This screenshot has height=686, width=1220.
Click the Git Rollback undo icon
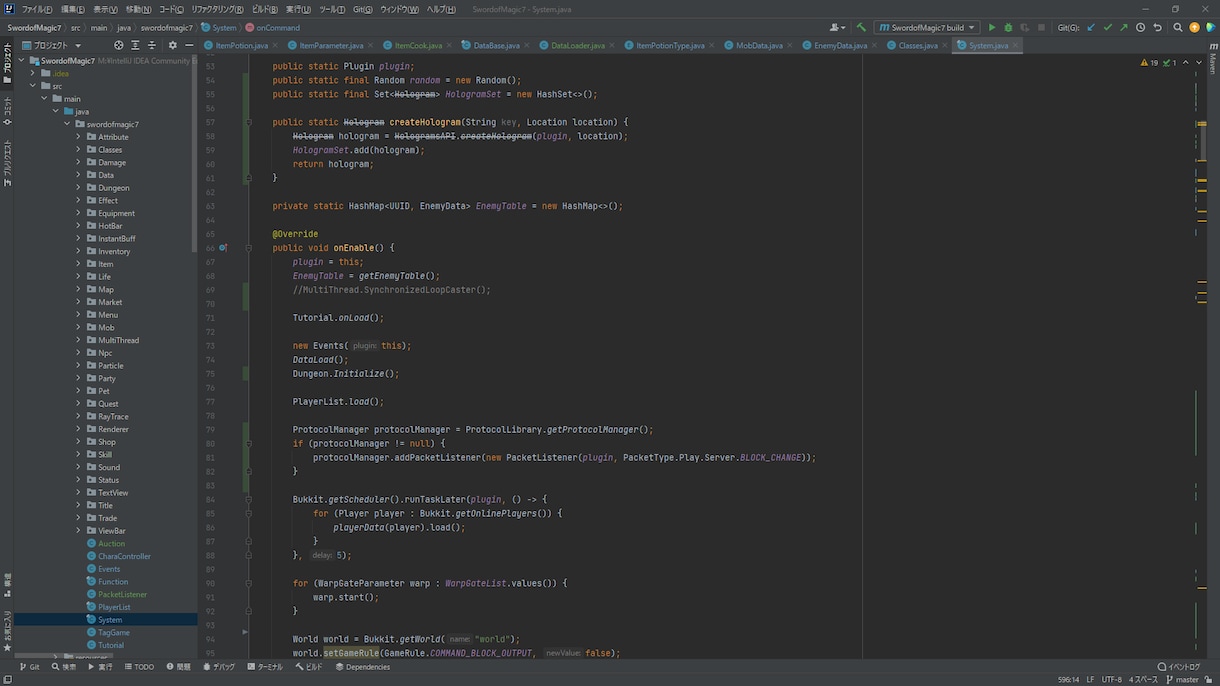[1157, 28]
